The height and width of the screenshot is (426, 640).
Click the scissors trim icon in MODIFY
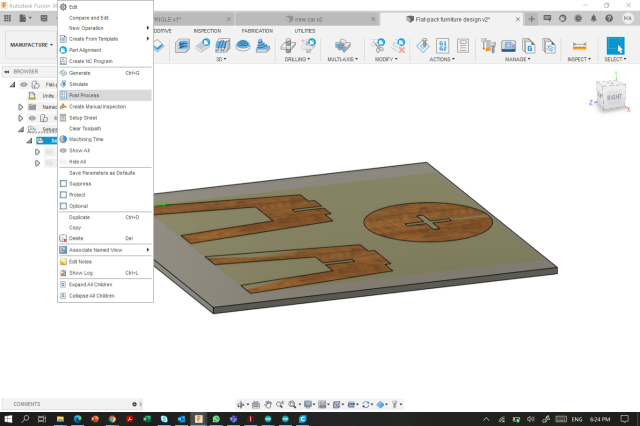tap(378, 45)
